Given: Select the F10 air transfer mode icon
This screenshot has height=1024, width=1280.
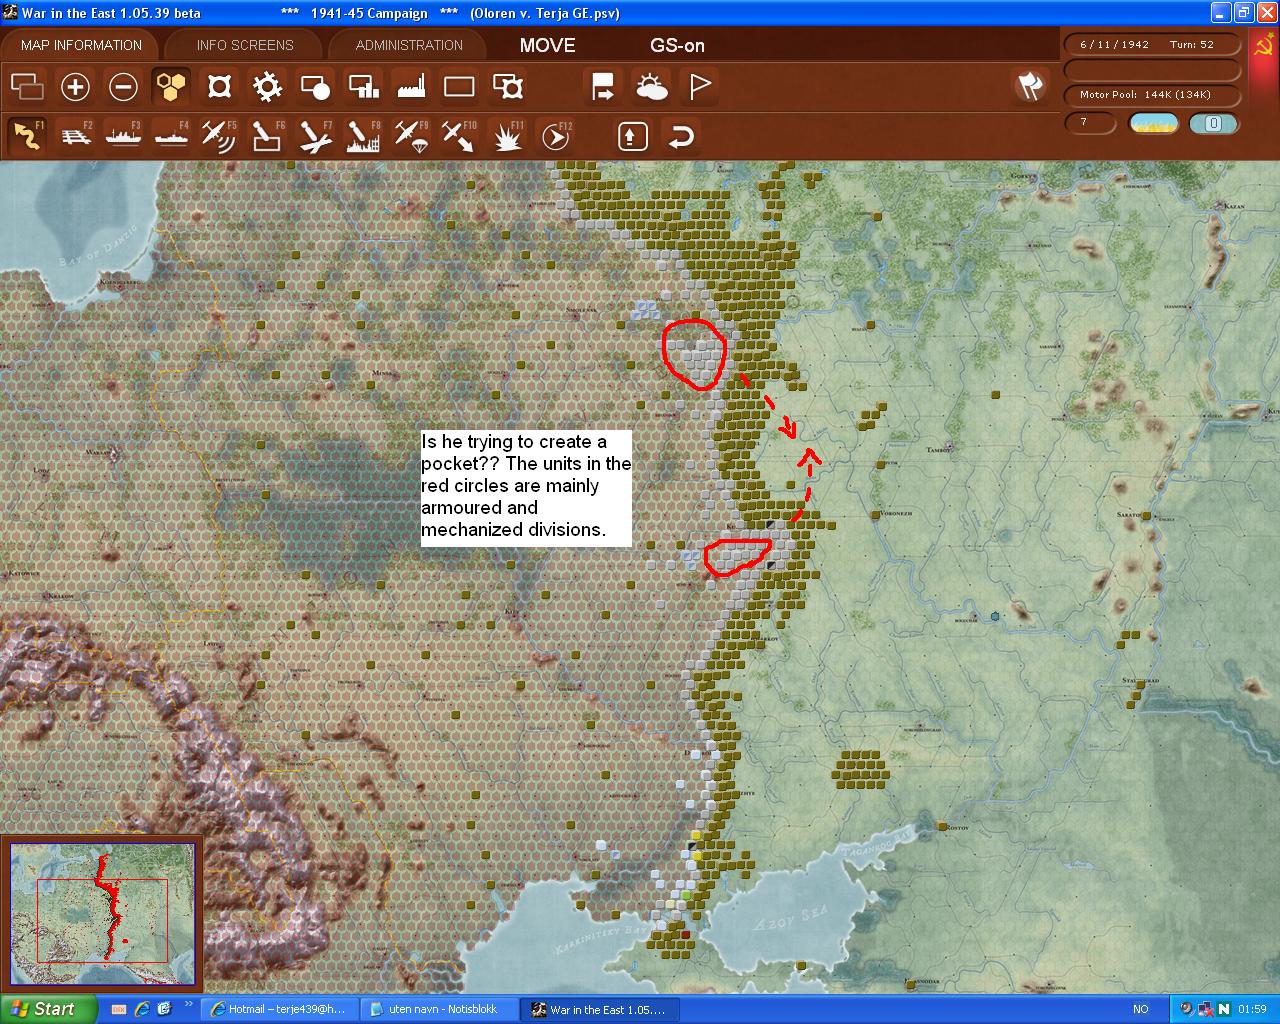Looking at the screenshot, I should 459,136.
